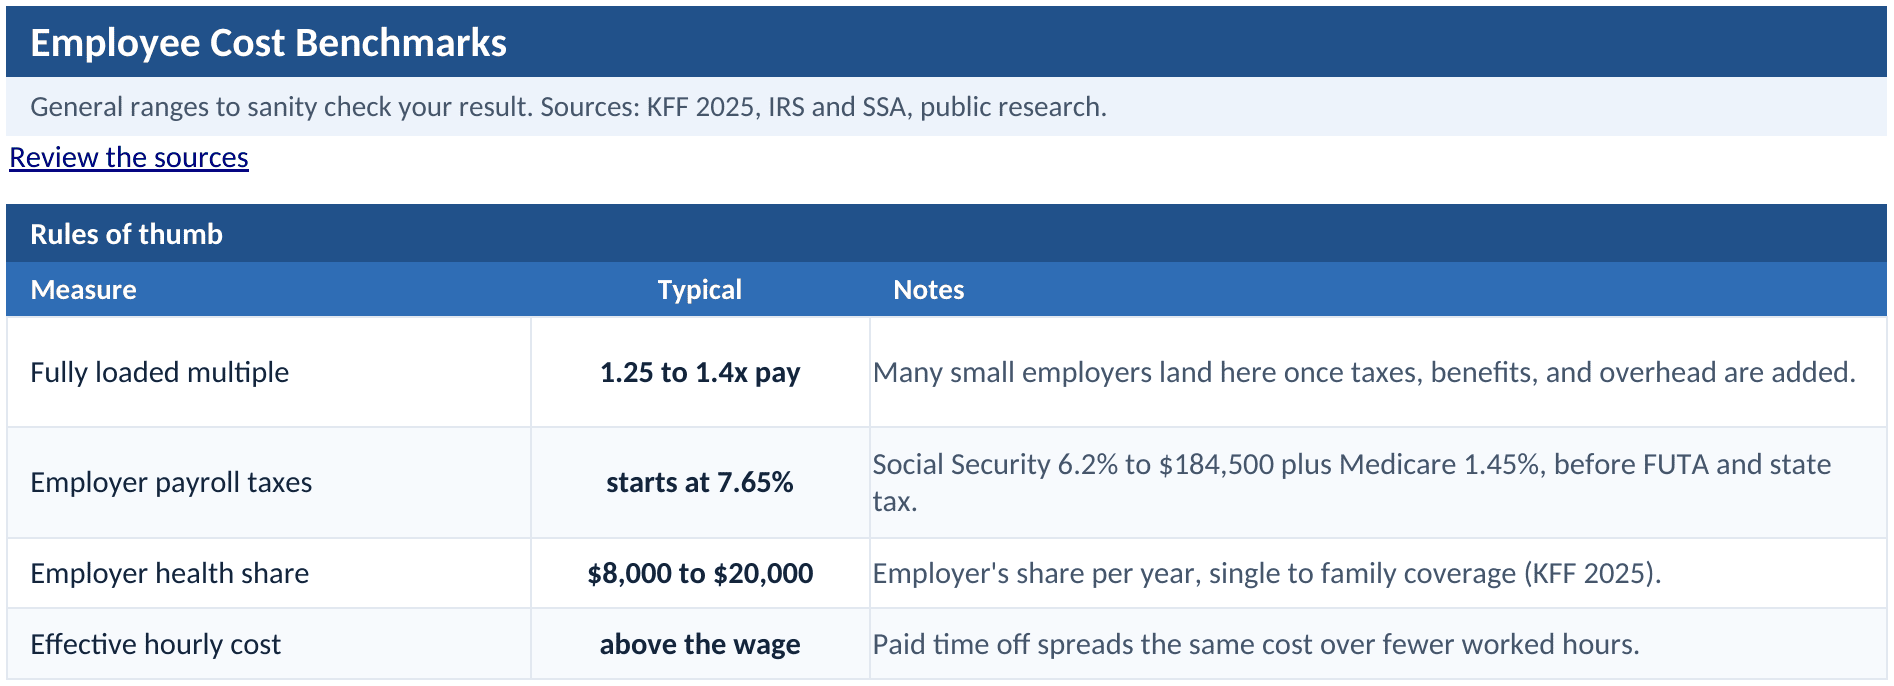Click the note about many small employers
The height and width of the screenshot is (686, 1894).
click(1364, 372)
